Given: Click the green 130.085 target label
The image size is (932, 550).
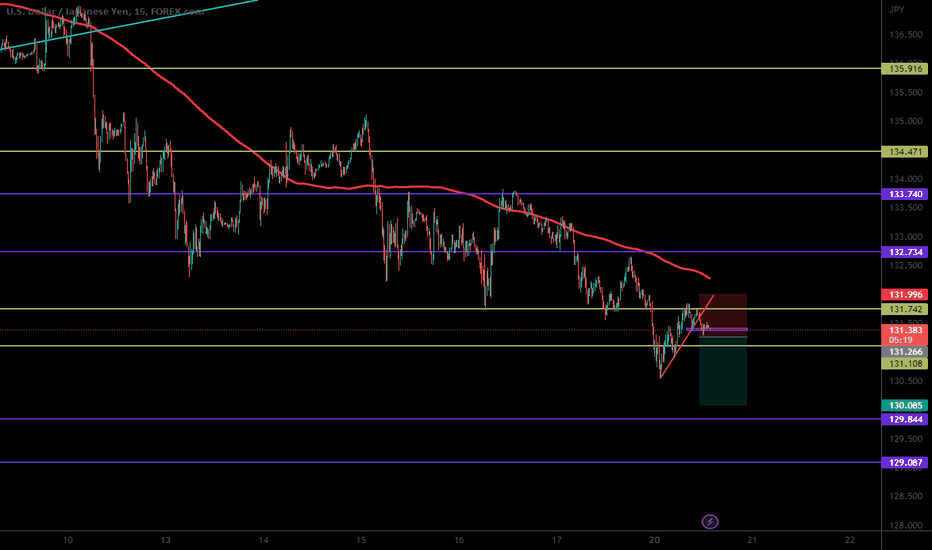Looking at the screenshot, I should pyautogui.click(x=905, y=406).
